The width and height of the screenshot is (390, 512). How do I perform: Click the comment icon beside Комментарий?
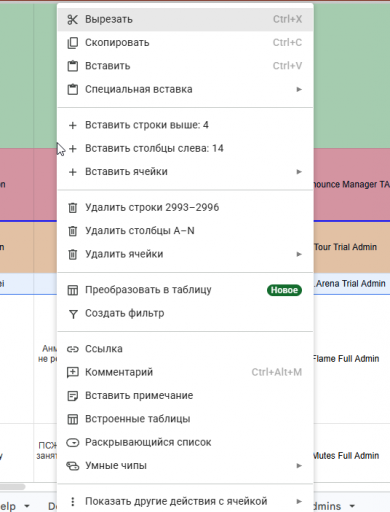point(72,372)
